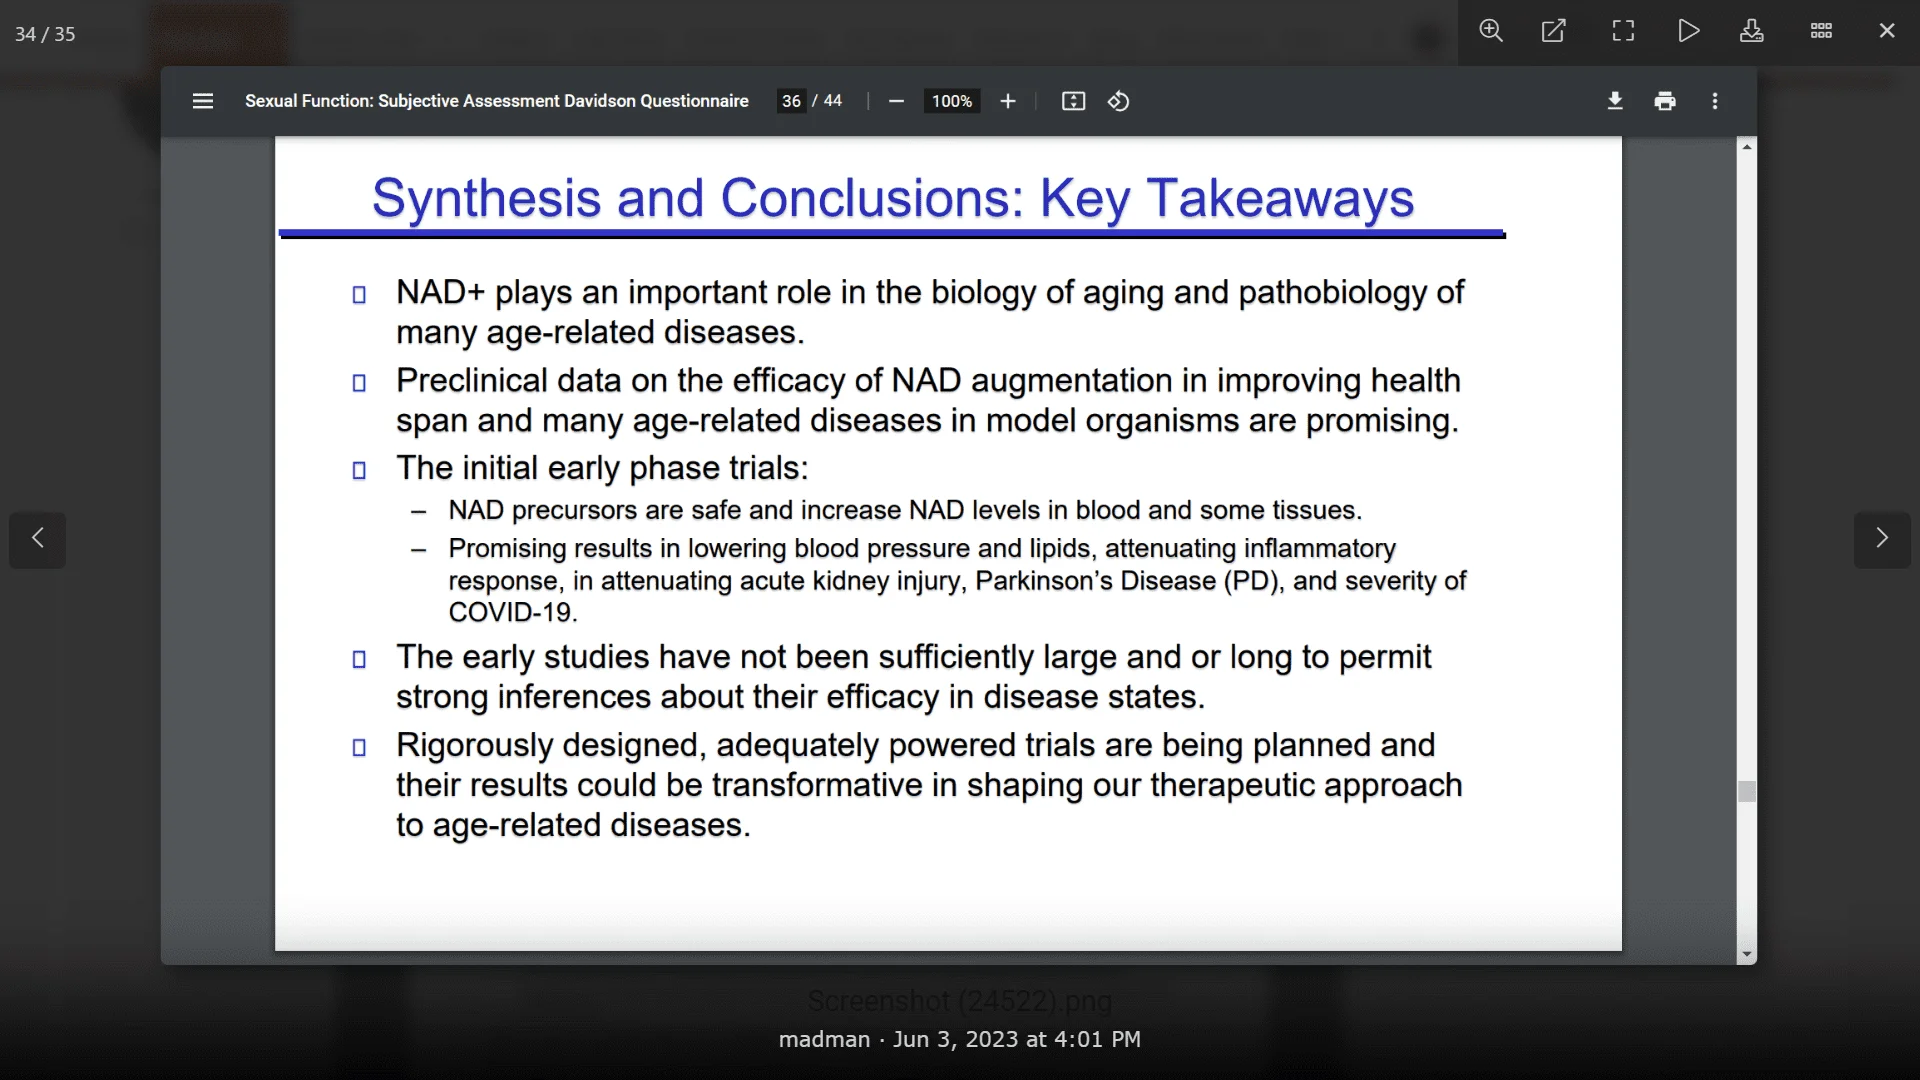Click the PDF scrollbar thumb
Screen dimensions: 1920x1080
pos(1747,792)
